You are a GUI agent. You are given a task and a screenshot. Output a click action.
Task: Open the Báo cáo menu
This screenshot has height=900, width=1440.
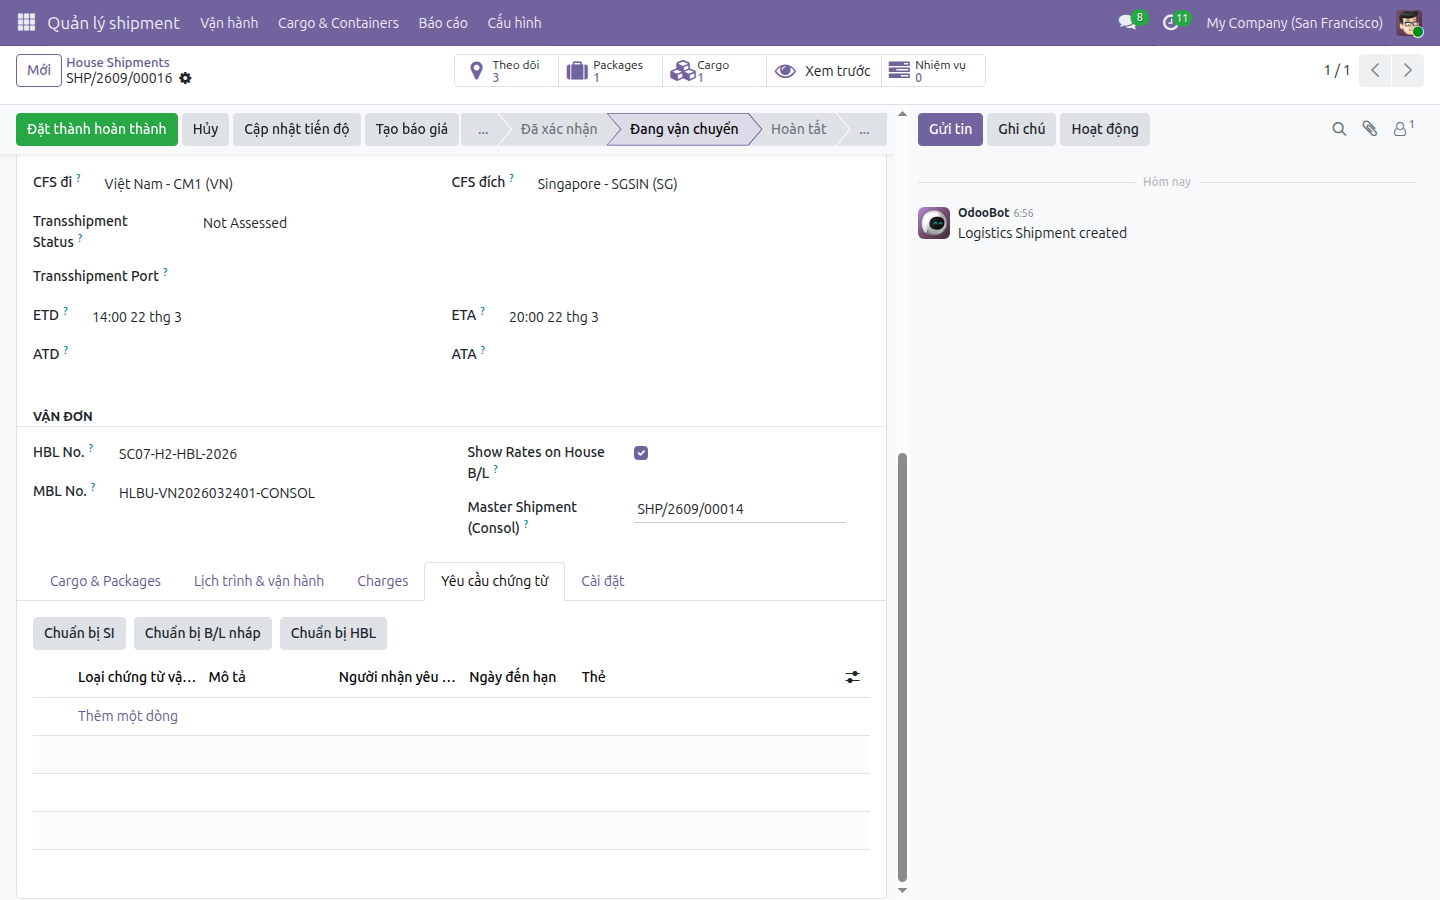point(443,23)
